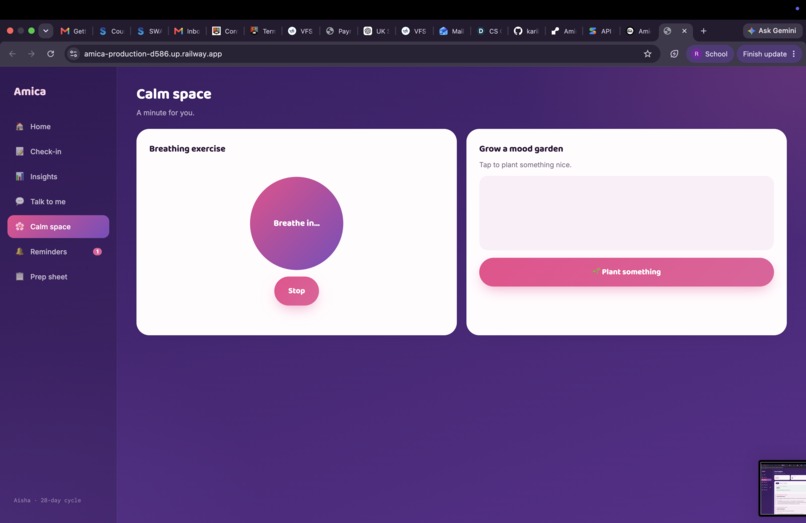The height and width of the screenshot is (523, 806).
Task: Go to the Check-in section
Action: 58,152
